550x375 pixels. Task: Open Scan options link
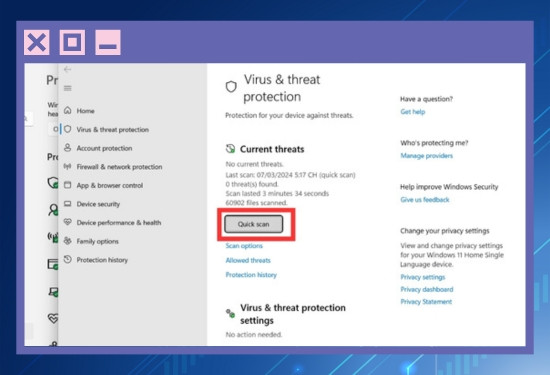tap(244, 246)
